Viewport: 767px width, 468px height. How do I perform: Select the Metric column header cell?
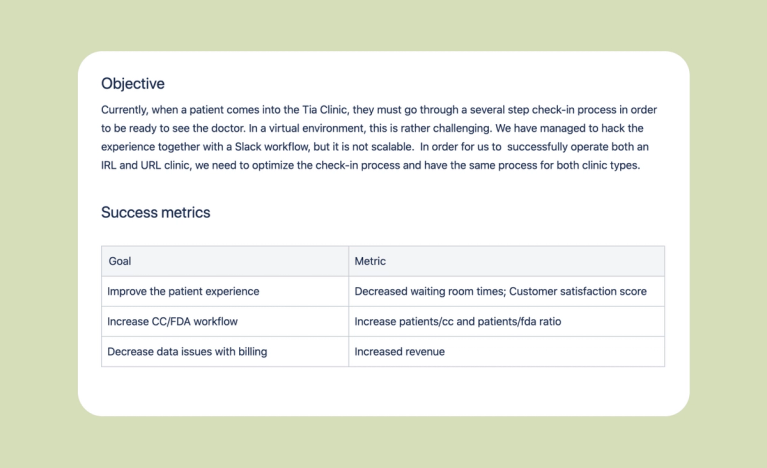click(x=506, y=261)
